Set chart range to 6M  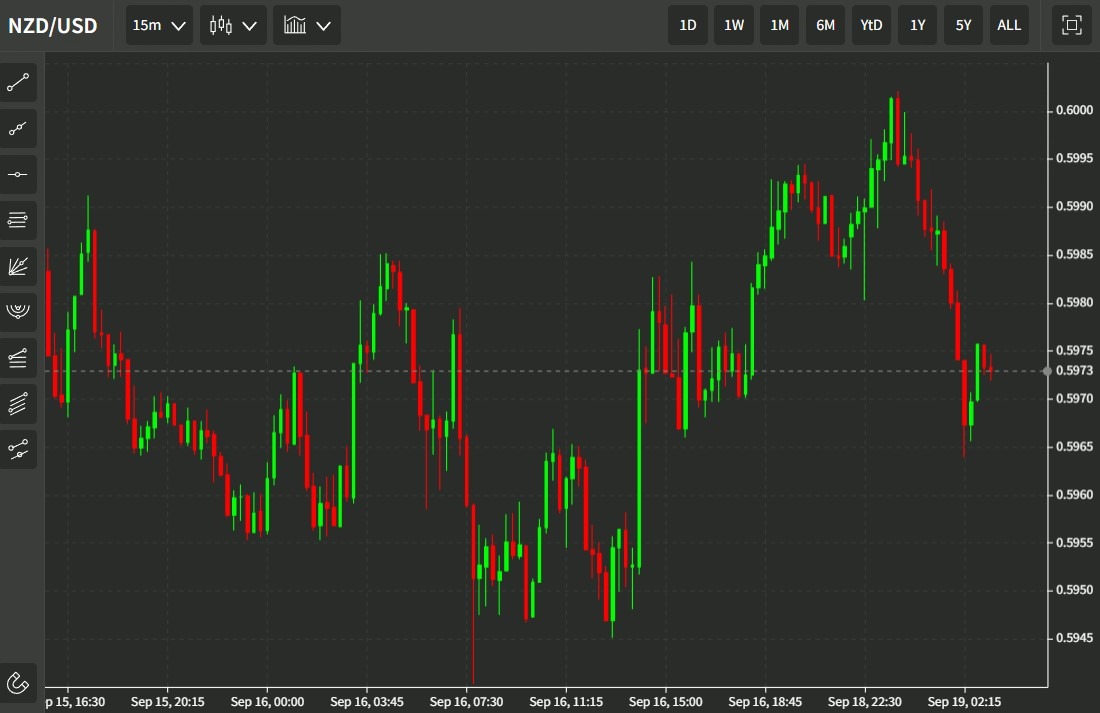click(x=826, y=25)
